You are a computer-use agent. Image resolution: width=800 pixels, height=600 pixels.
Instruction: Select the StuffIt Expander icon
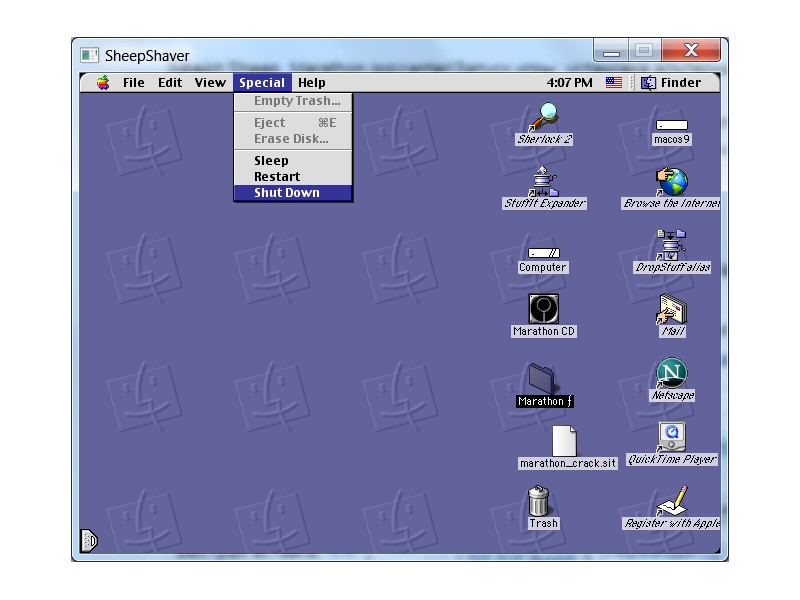pyautogui.click(x=544, y=181)
